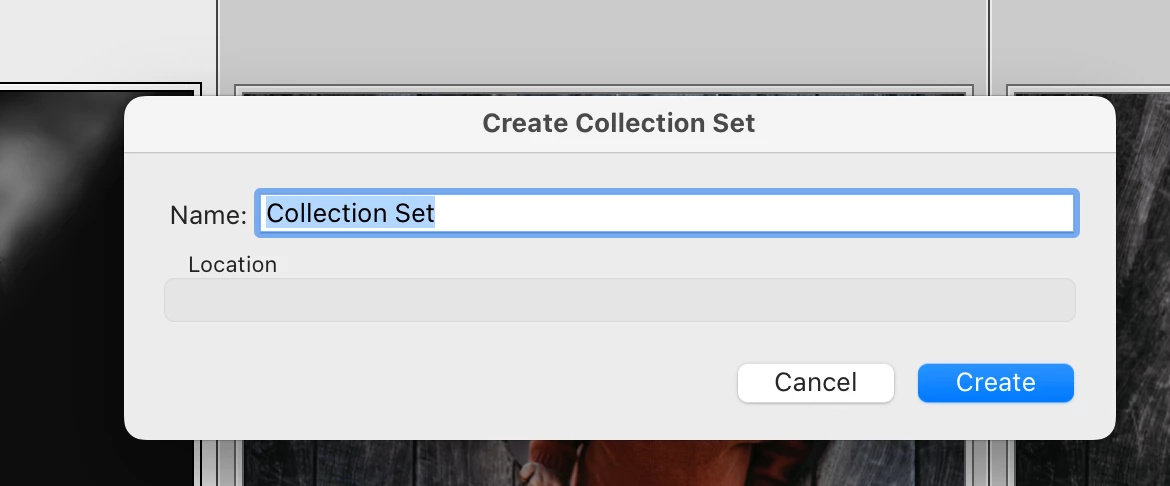1170x486 pixels.
Task: Click divider between center and right cells
Action: 989,40
